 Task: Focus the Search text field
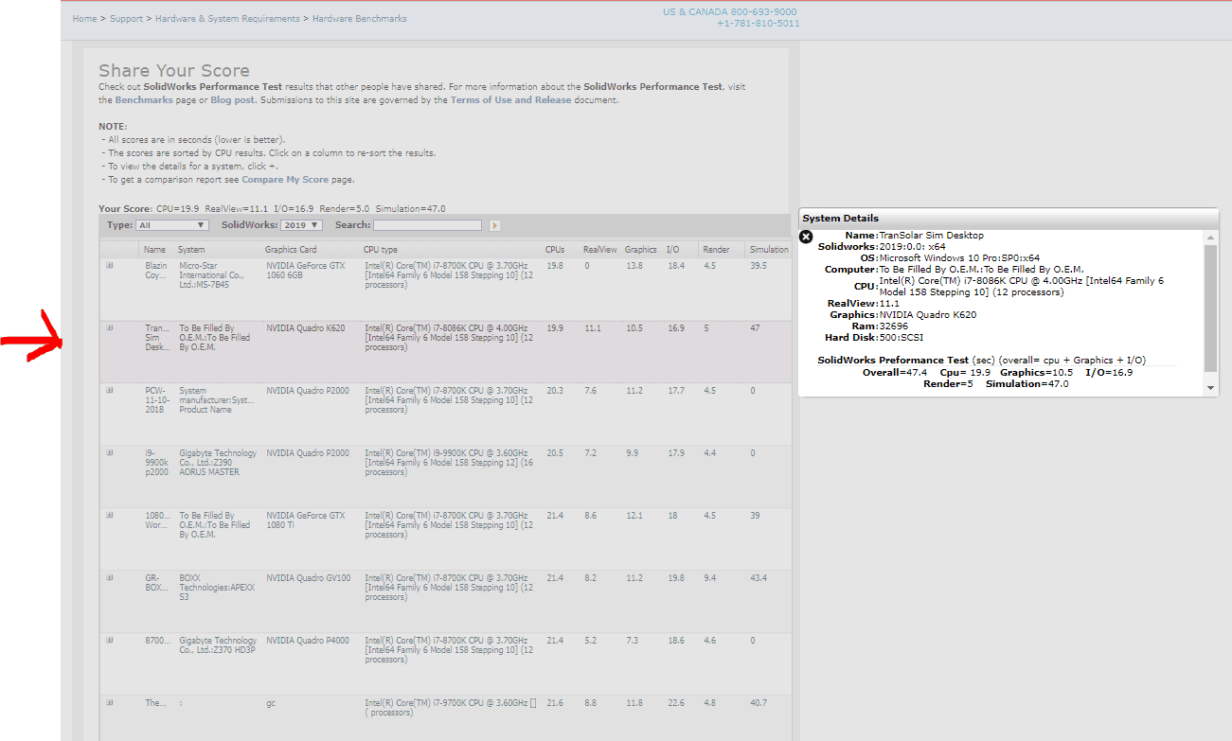pos(427,226)
